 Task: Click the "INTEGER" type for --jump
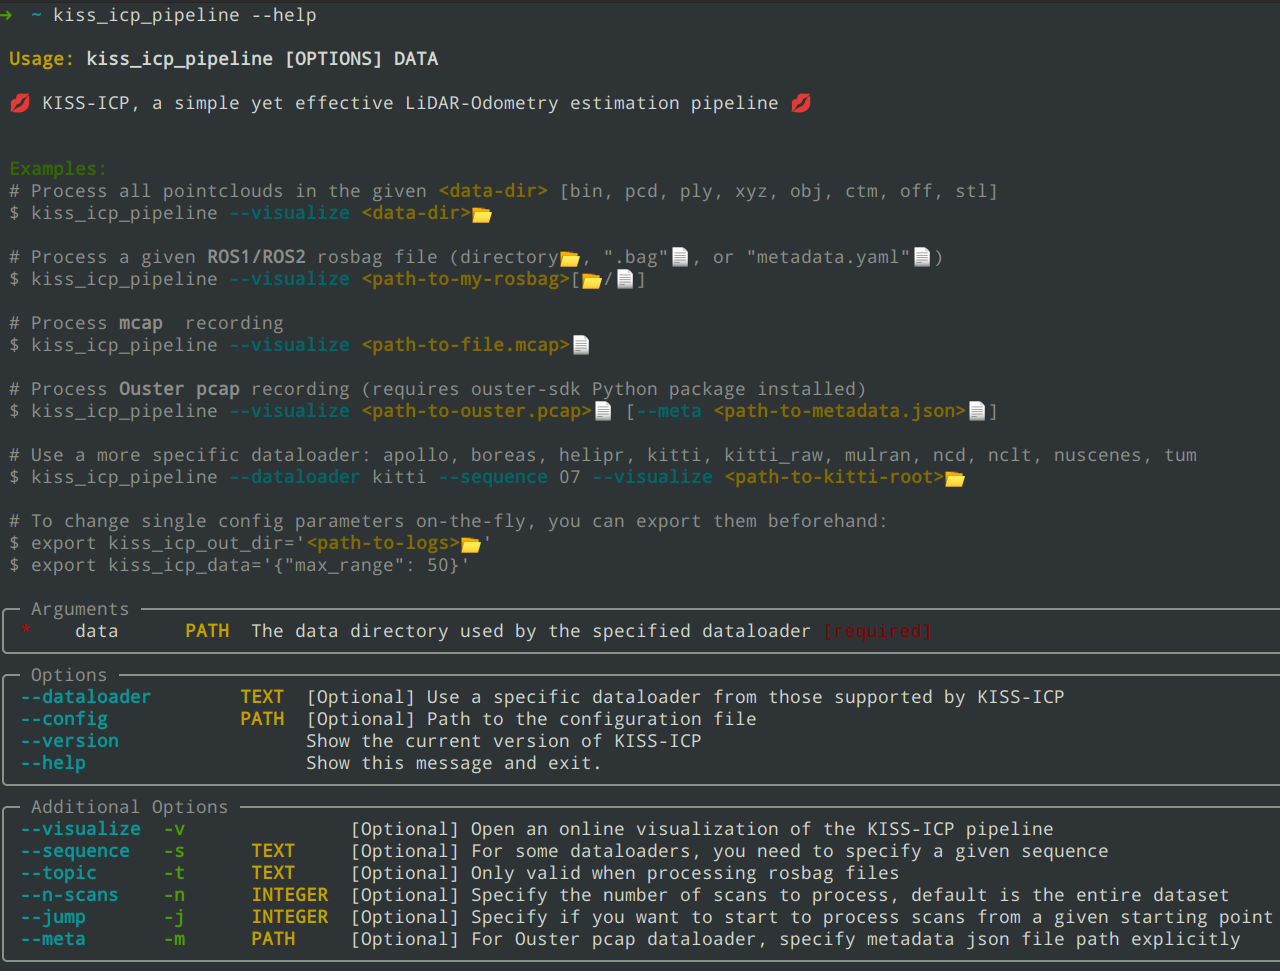[x=290, y=917]
